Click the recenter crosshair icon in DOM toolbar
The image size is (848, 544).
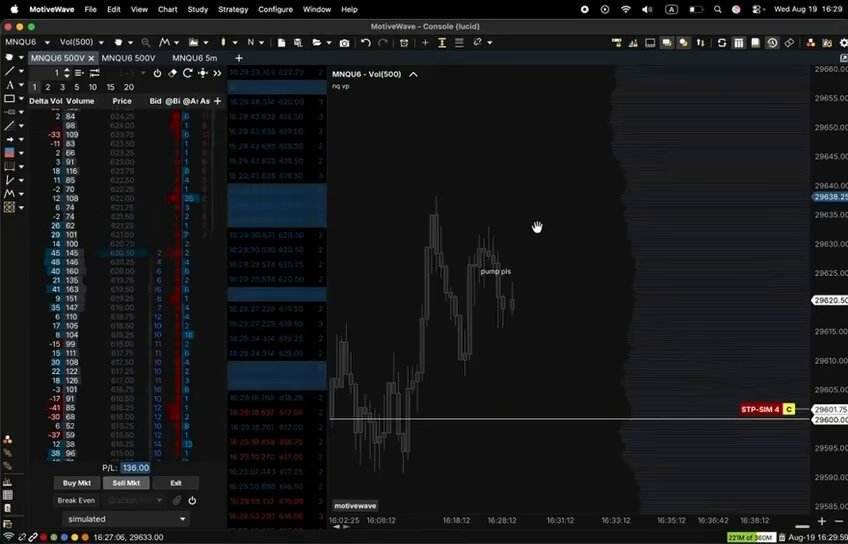[x=202, y=73]
